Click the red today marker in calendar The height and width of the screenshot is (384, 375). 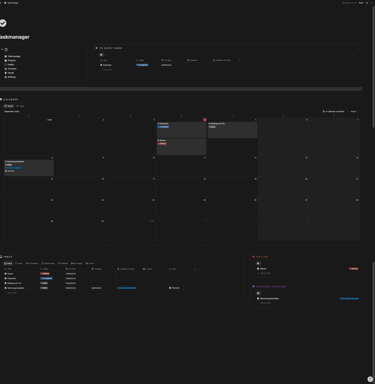(205, 120)
